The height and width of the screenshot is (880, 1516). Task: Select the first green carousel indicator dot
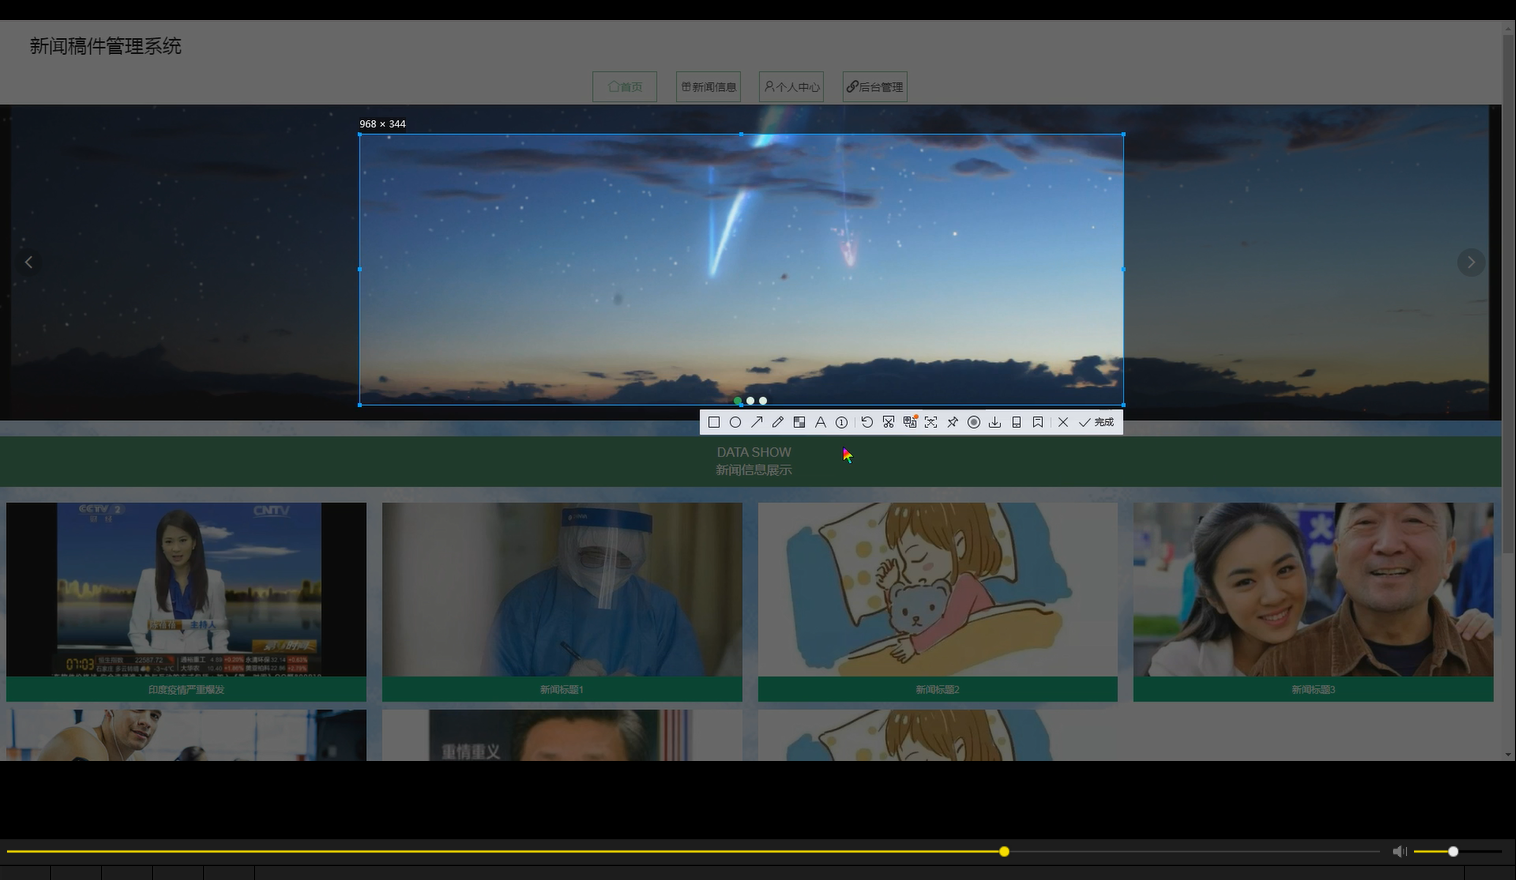pos(738,401)
